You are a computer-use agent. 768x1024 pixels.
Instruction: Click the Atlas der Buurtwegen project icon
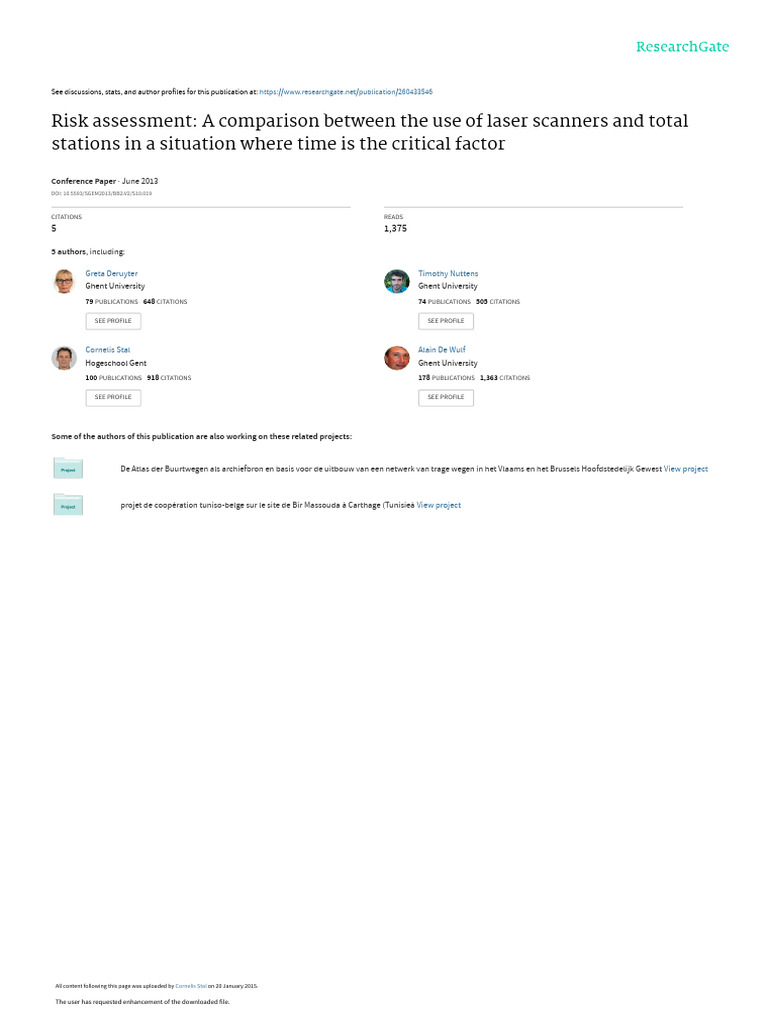coord(68,468)
